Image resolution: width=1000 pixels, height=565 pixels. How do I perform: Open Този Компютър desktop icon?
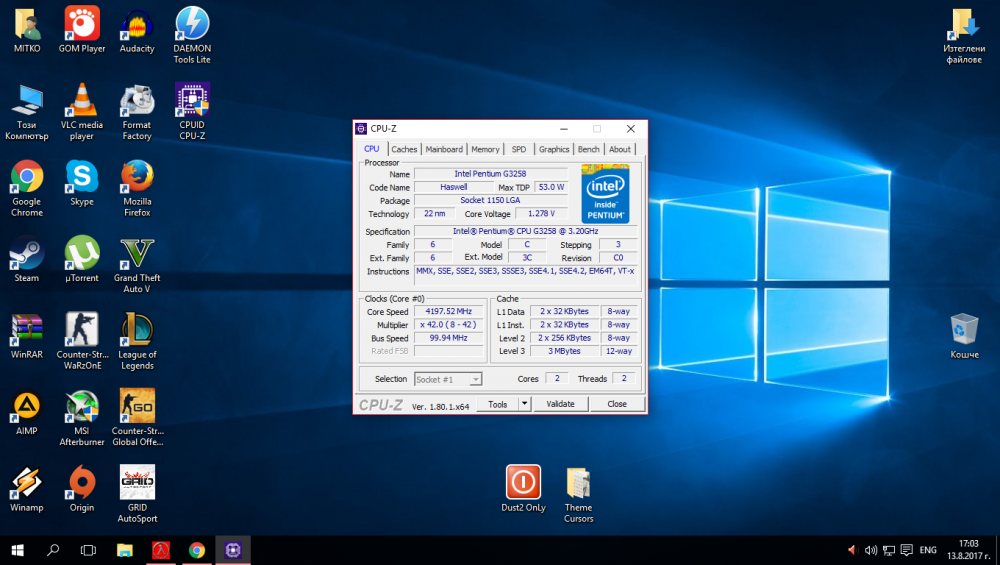(27, 112)
